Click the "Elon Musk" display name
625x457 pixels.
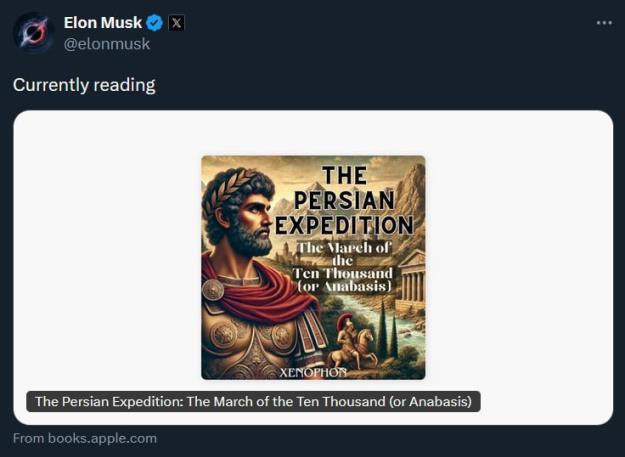coord(103,23)
